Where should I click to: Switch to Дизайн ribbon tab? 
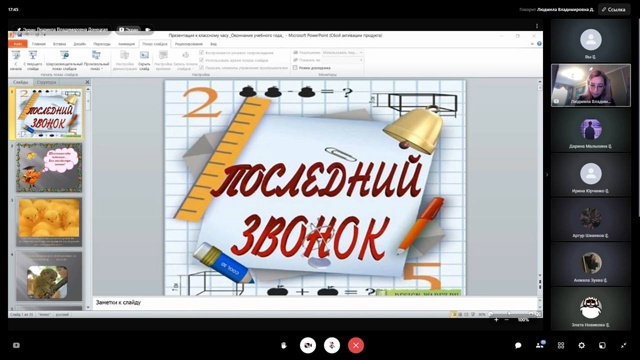pyautogui.click(x=80, y=44)
